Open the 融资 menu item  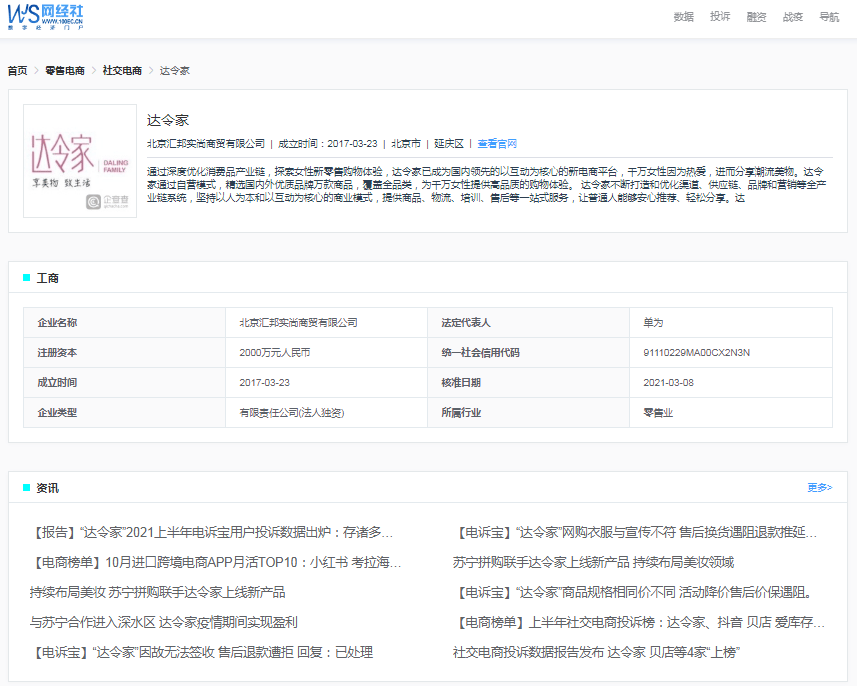point(756,17)
